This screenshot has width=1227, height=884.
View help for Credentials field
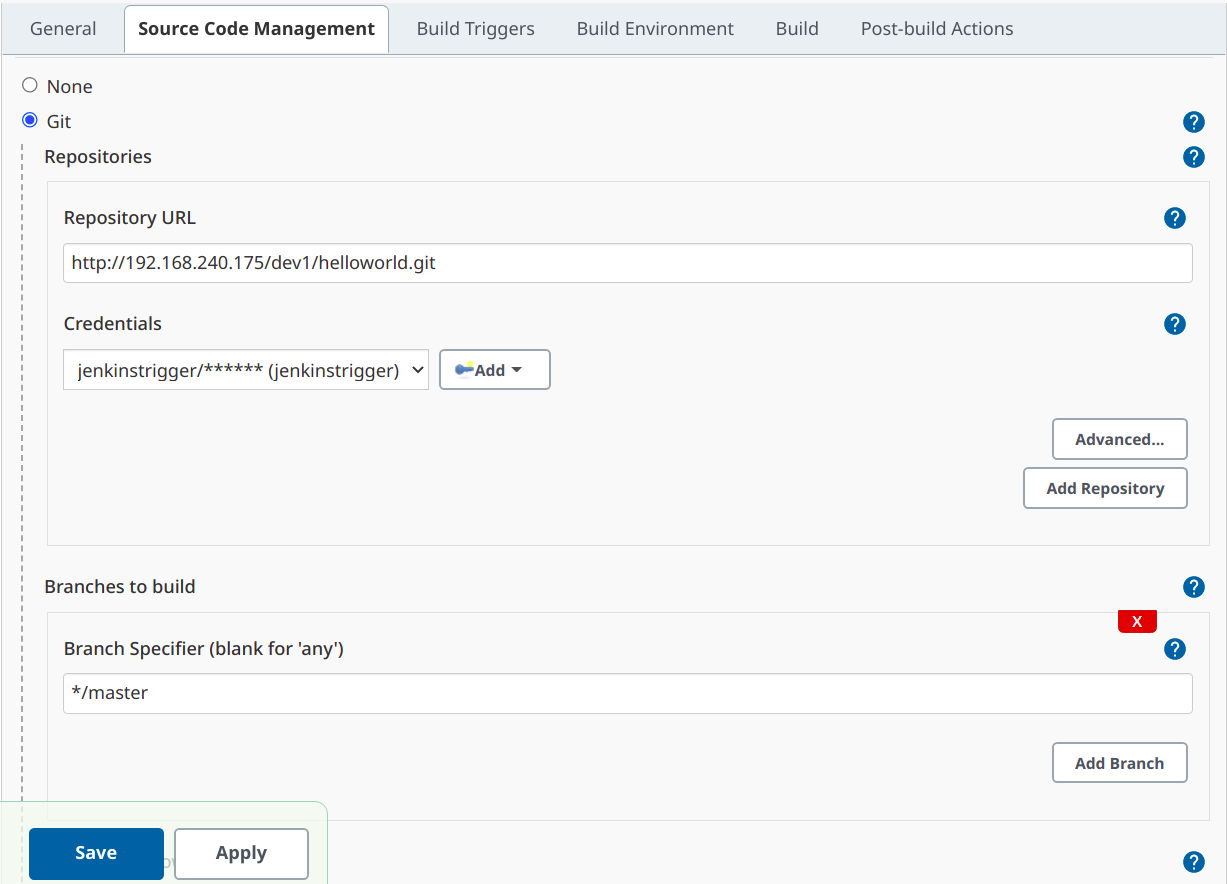point(1175,324)
